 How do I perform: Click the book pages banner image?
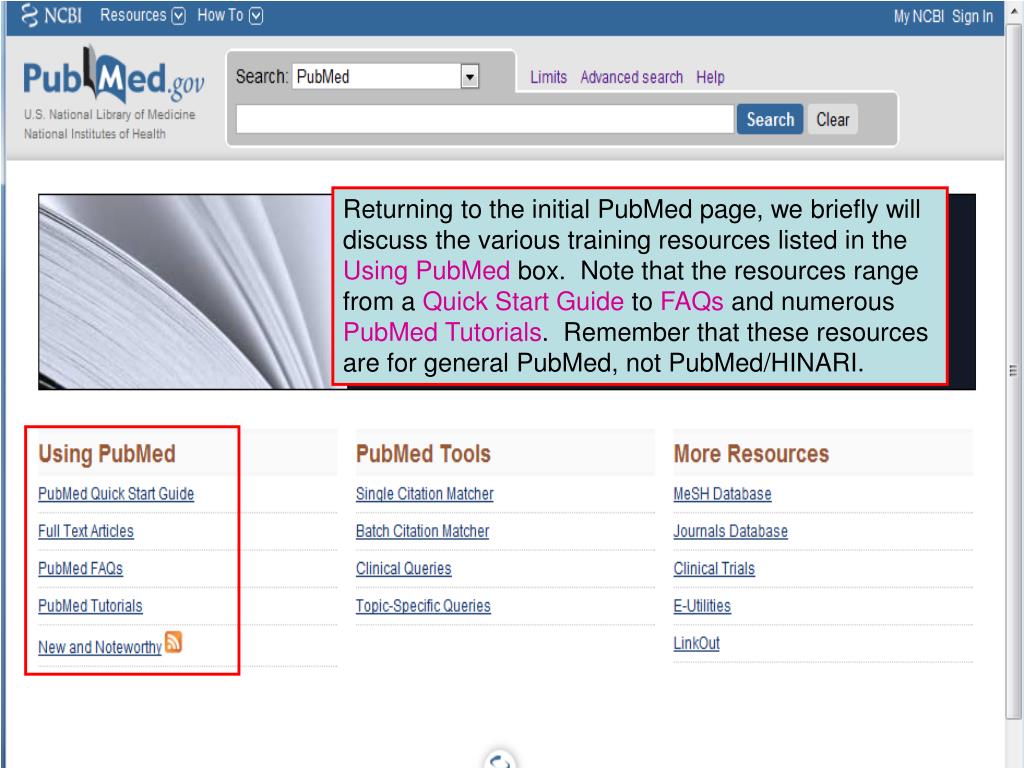pos(185,292)
